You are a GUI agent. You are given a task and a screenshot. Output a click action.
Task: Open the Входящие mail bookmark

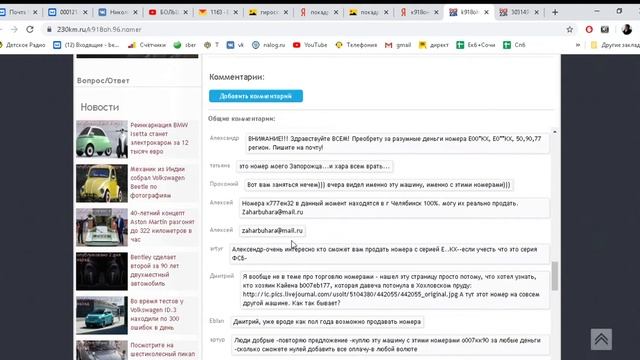click(x=86, y=45)
